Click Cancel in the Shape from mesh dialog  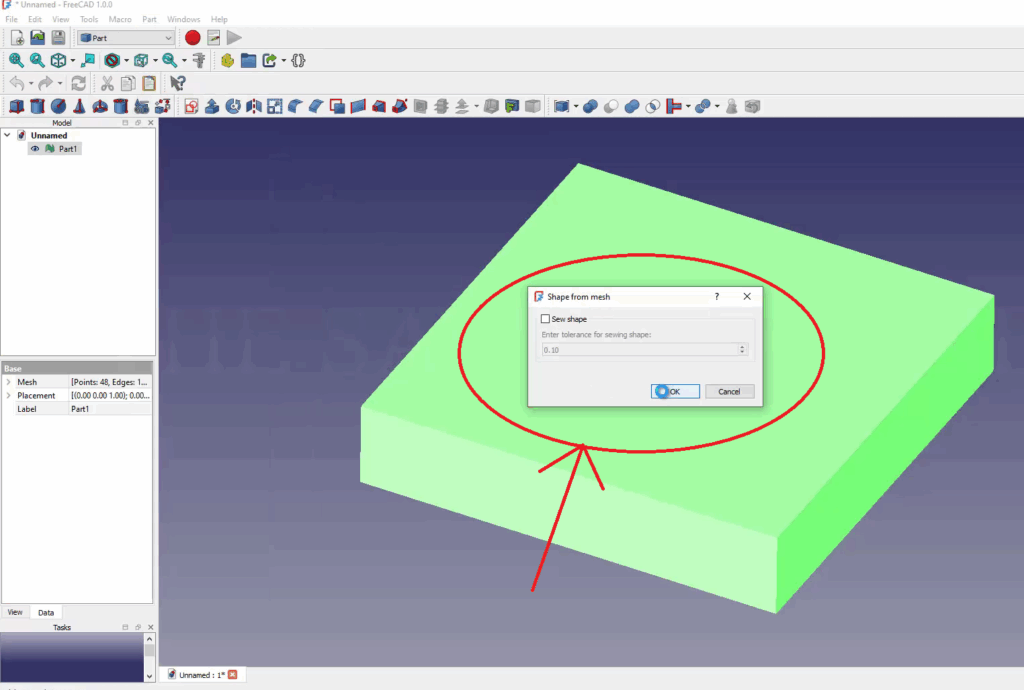(x=730, y=391)
